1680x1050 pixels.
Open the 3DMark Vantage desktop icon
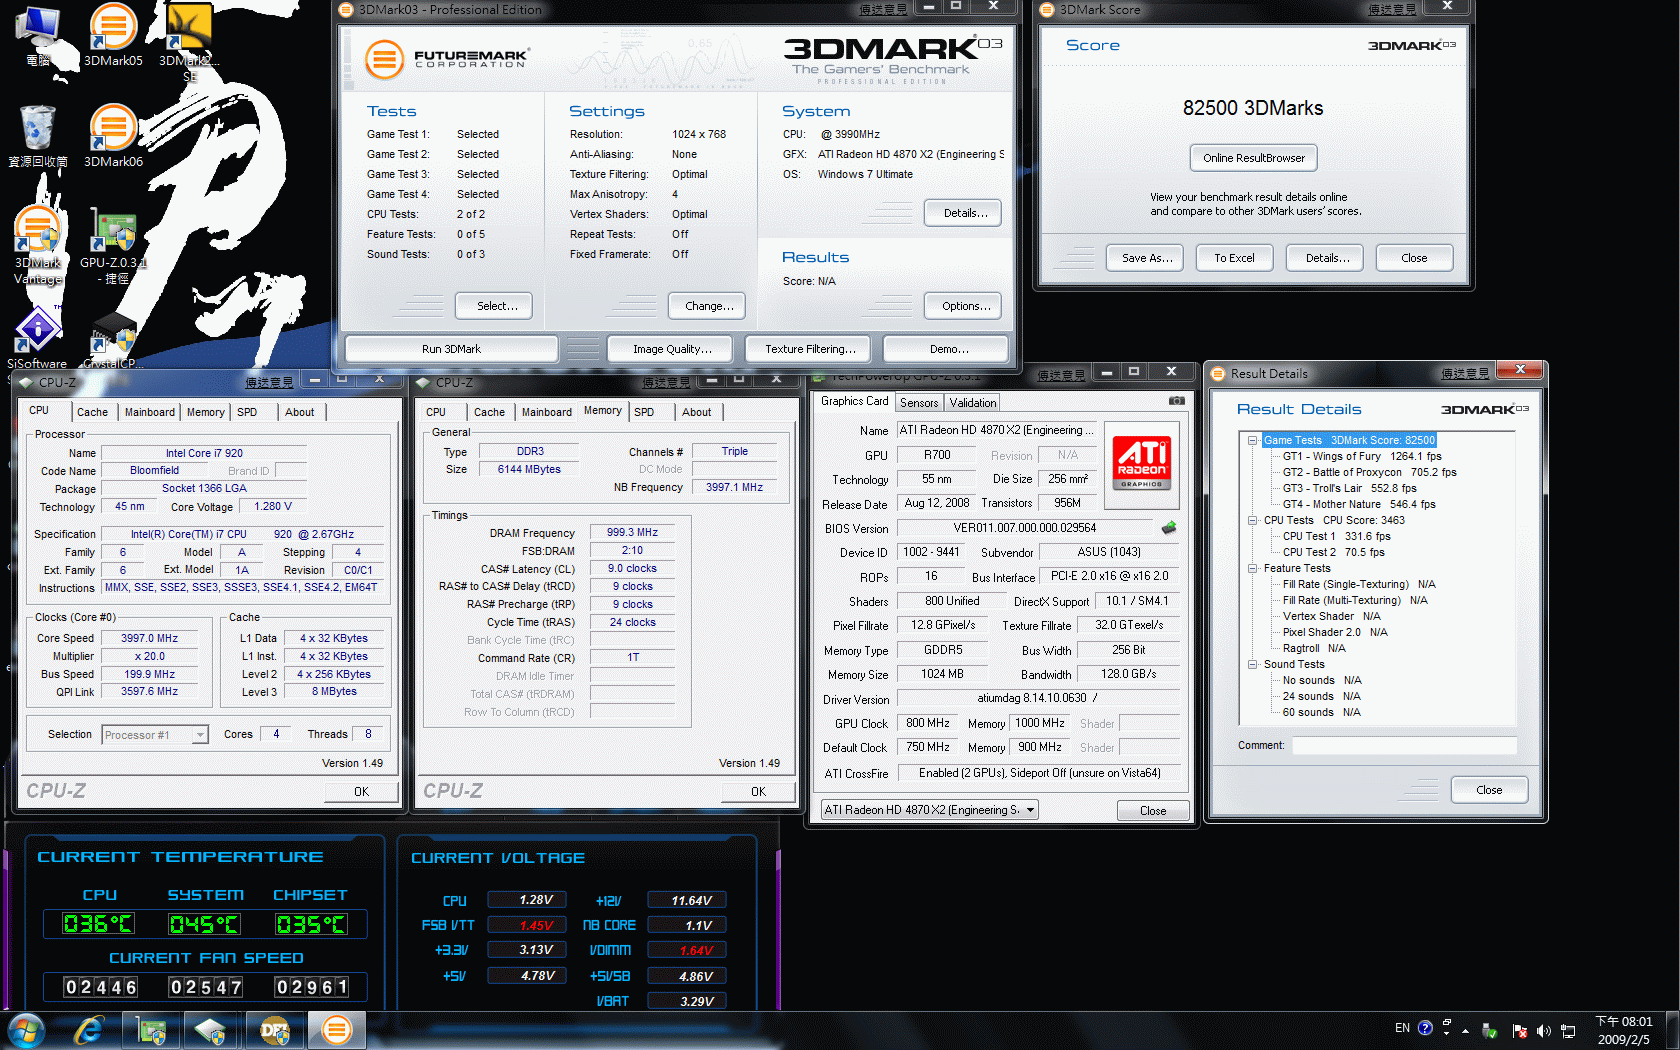pos(38,245)
